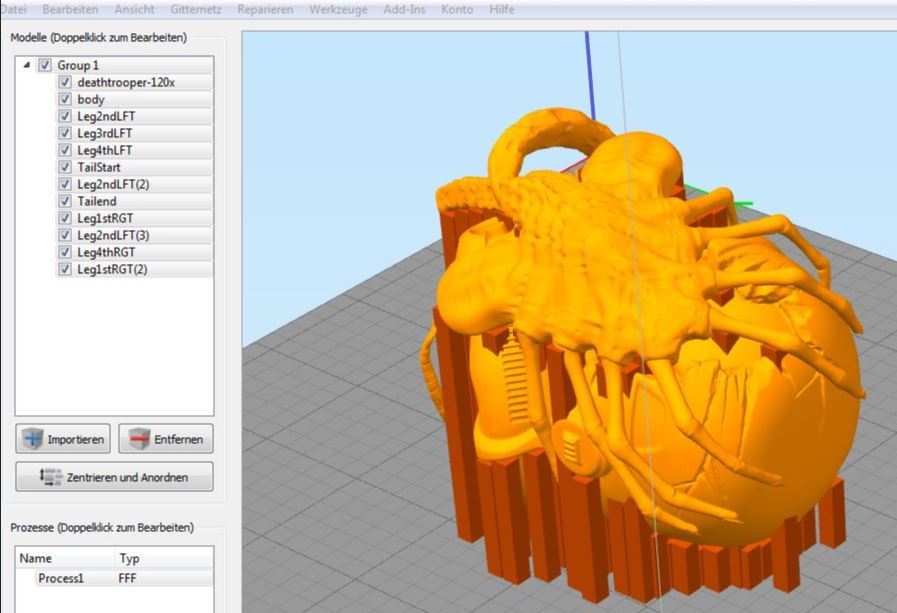Image resolution: width=897 pixels, height=613 pixels.
Task: Select the Leg3rdLFT model name
Action: (105, 133)
